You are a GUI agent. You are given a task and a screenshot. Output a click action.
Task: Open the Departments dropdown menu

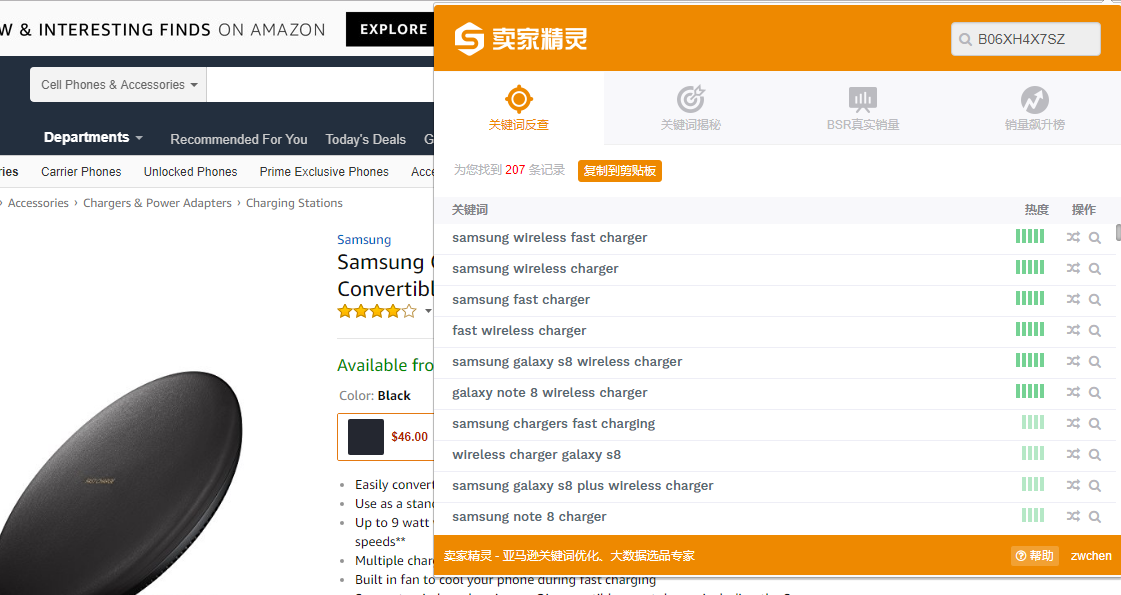93,138
